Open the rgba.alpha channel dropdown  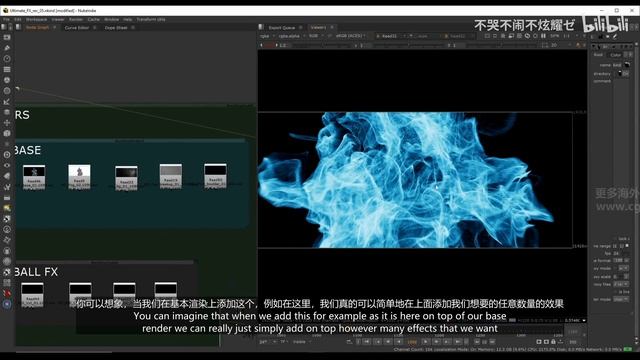click(291, 36)
